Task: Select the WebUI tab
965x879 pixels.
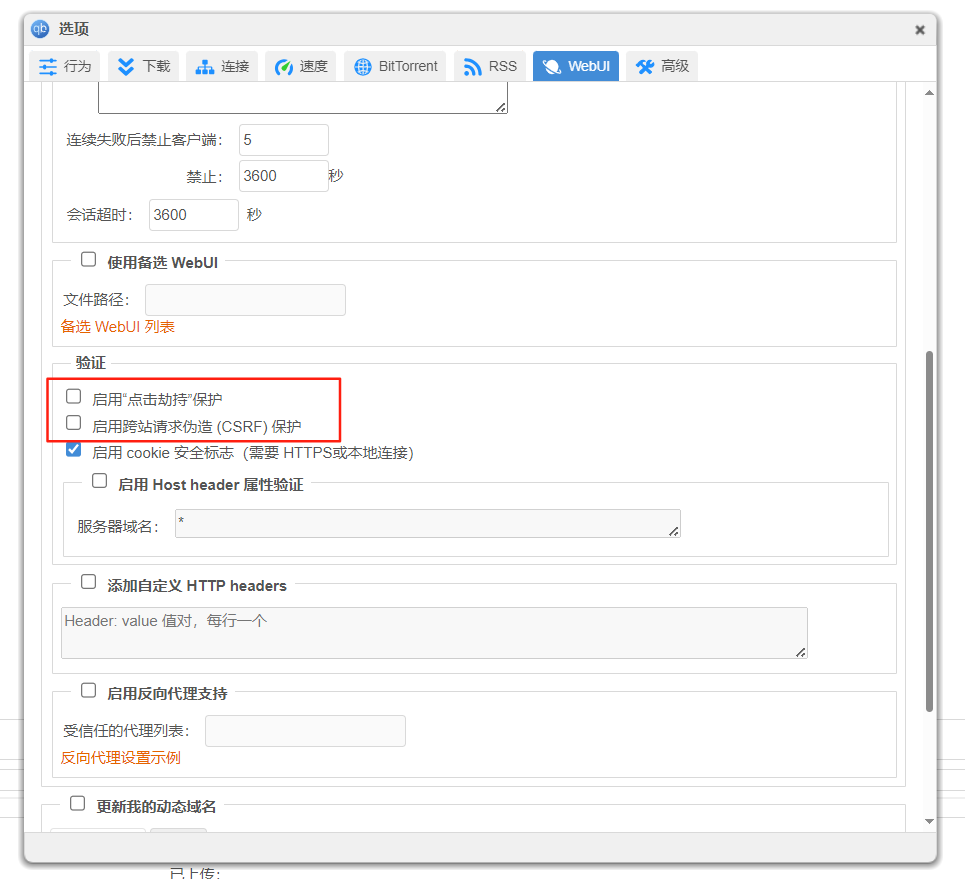Action: (576, 67)
